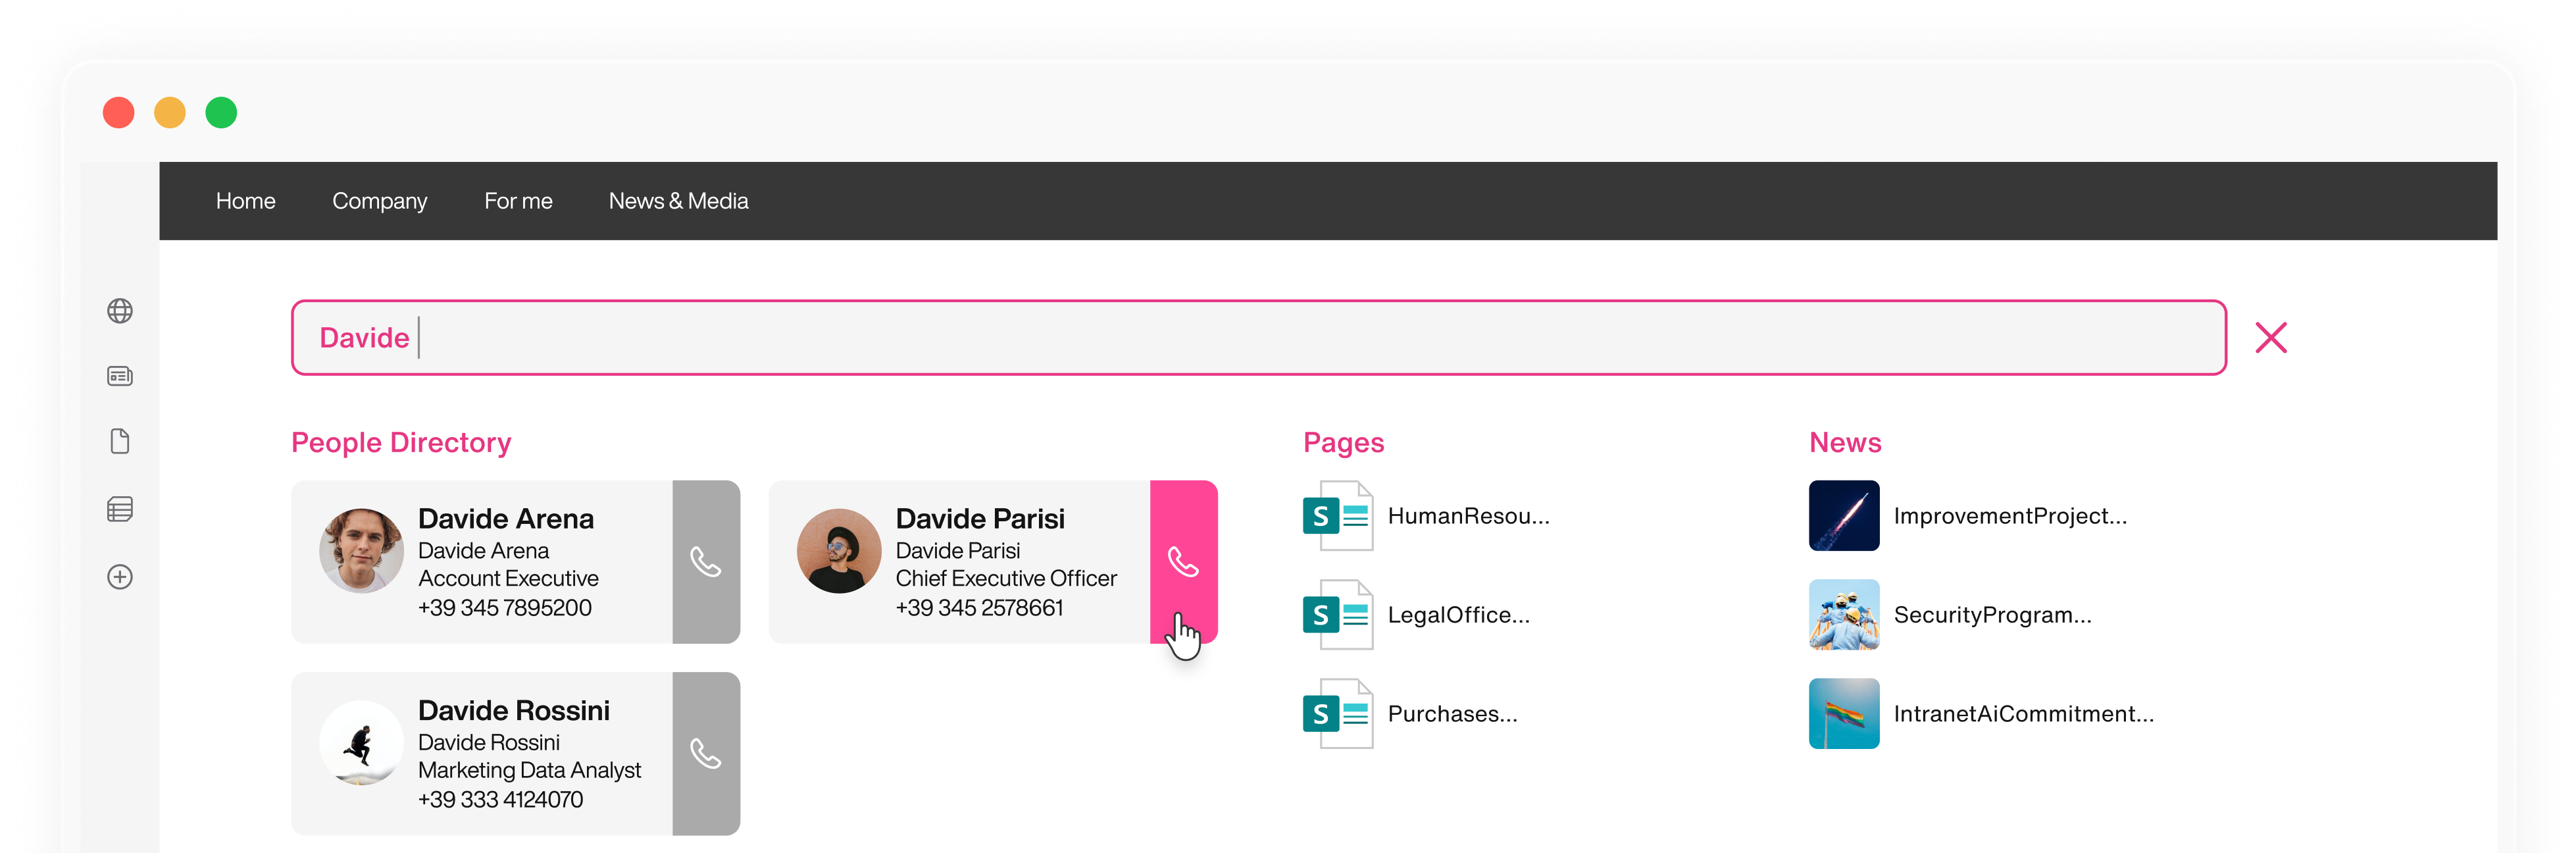
Task: Select the Davide Rossini name heading
Action: pos(514,711)
